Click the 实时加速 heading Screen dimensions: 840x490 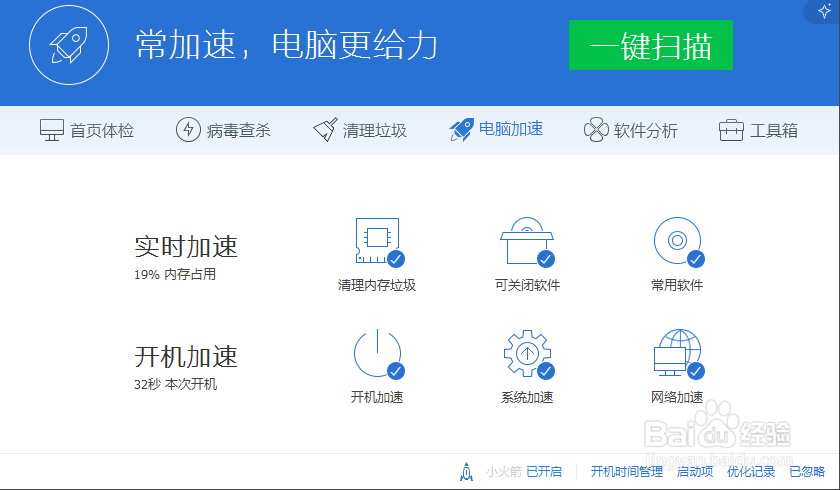click(186, 246)
